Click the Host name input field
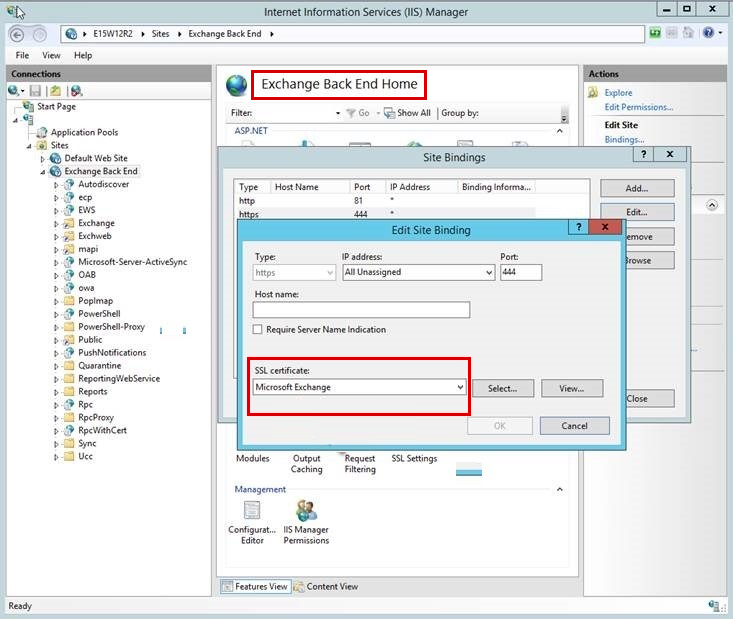The width and height of the screenshot is (733, 619). pos(361,310)
